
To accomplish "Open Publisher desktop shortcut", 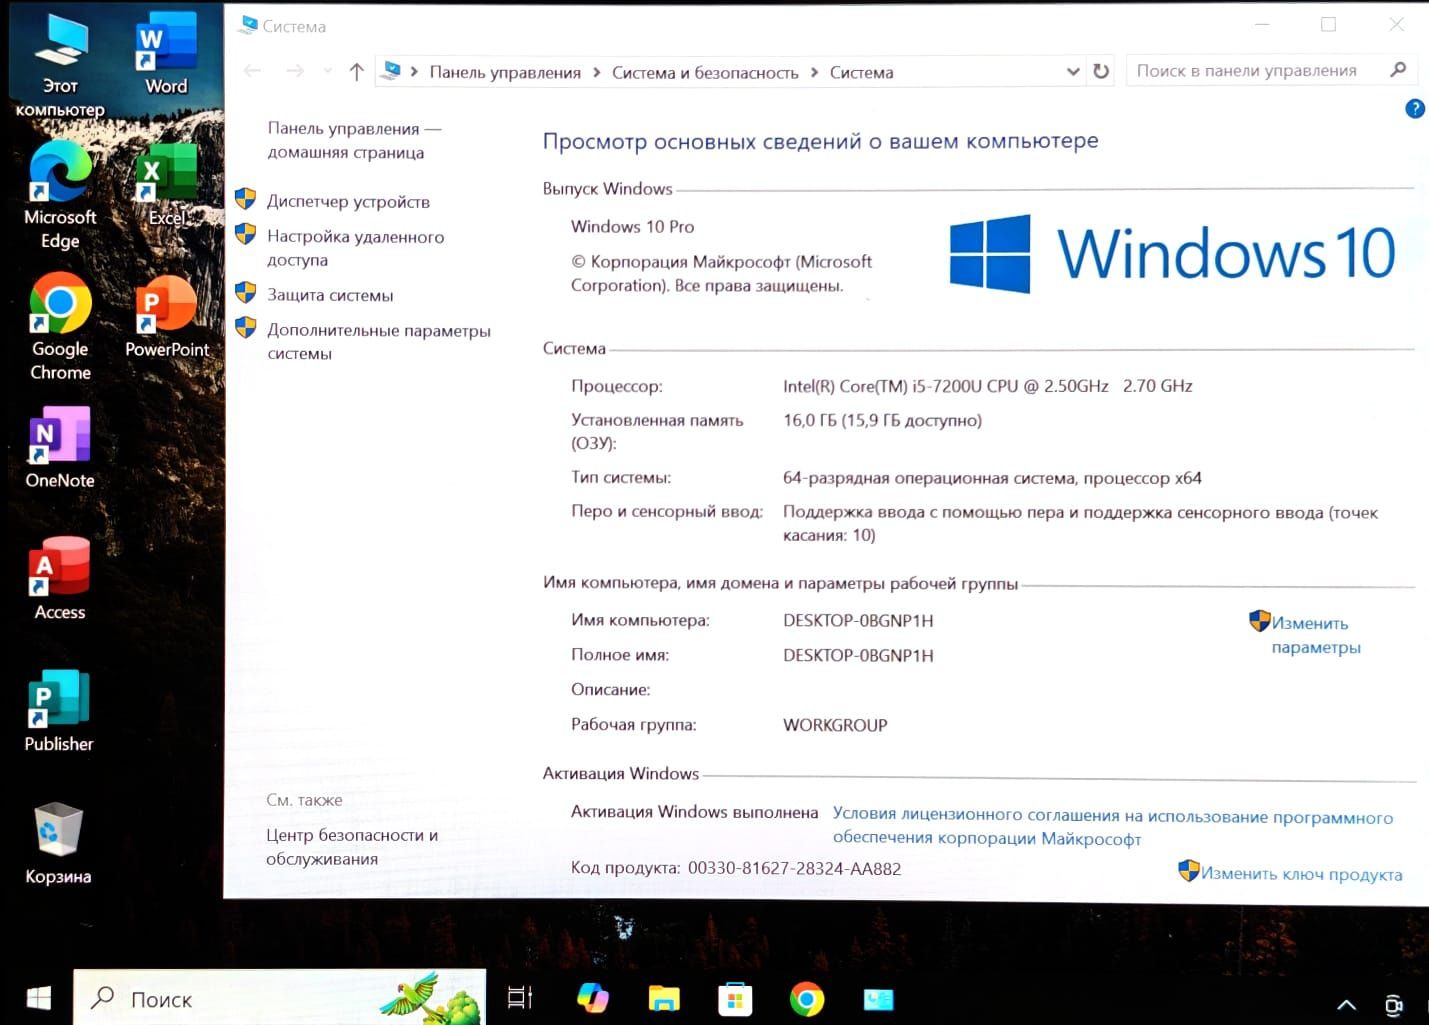I will tap(59, 711).
